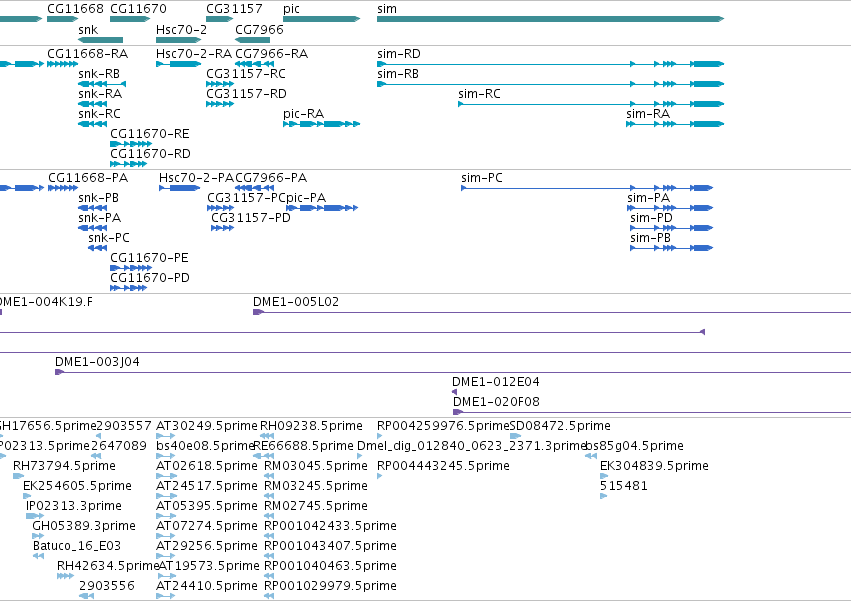Open the sim-RC transcript label
Screen dimensions: 851x601
pos(479,94)
